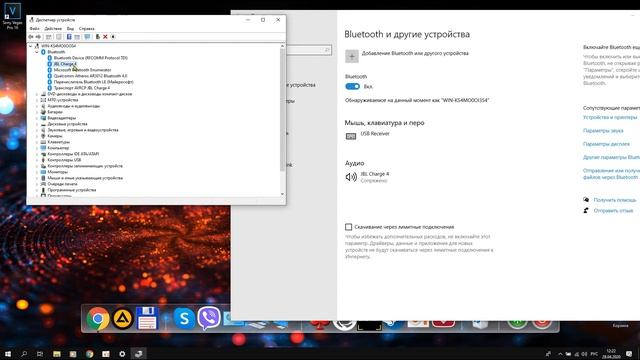This screenshot has height=360, width=640.
Task: Click Back arrow in Device Manager toolbar
Action: click(31, 37)
